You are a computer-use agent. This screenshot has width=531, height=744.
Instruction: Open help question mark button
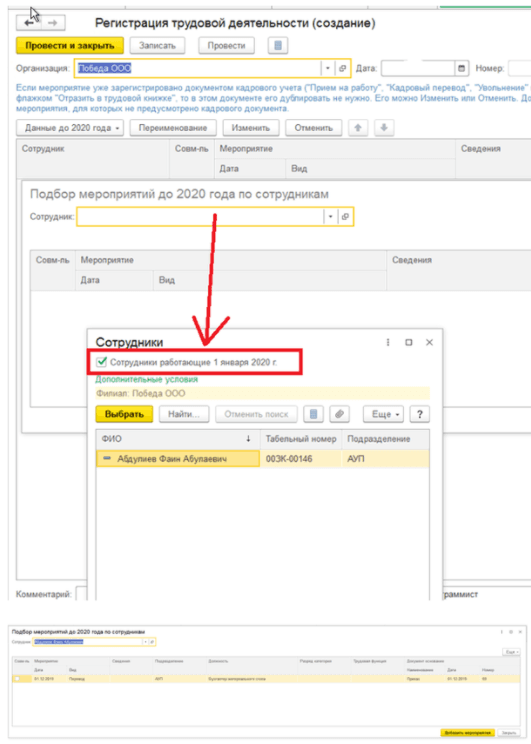[419, 414]
